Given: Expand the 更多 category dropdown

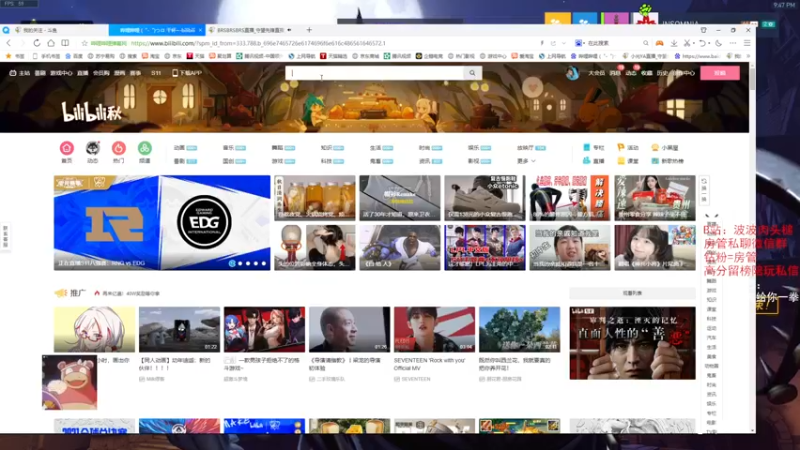Looking at the screenshot, I should [x=526, y=161].
